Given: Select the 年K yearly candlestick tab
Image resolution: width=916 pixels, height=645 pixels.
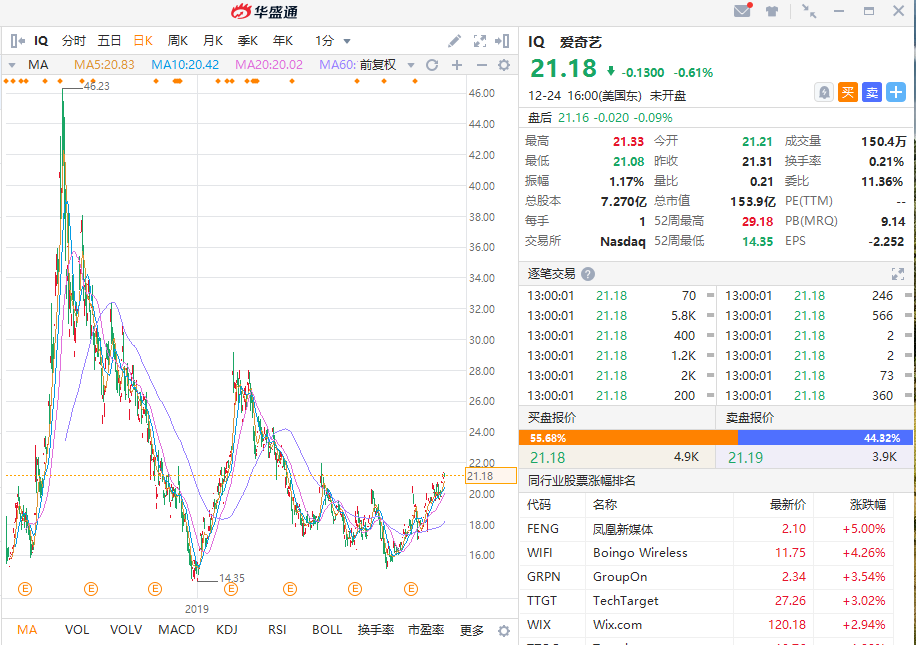Looking at the screenshot, I should coord(283,41).
